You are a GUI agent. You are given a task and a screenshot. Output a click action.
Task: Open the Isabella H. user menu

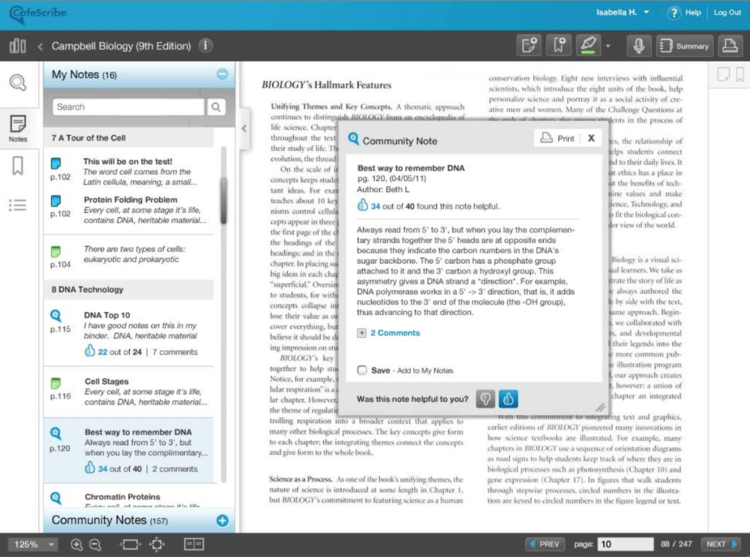pos(622,12)
